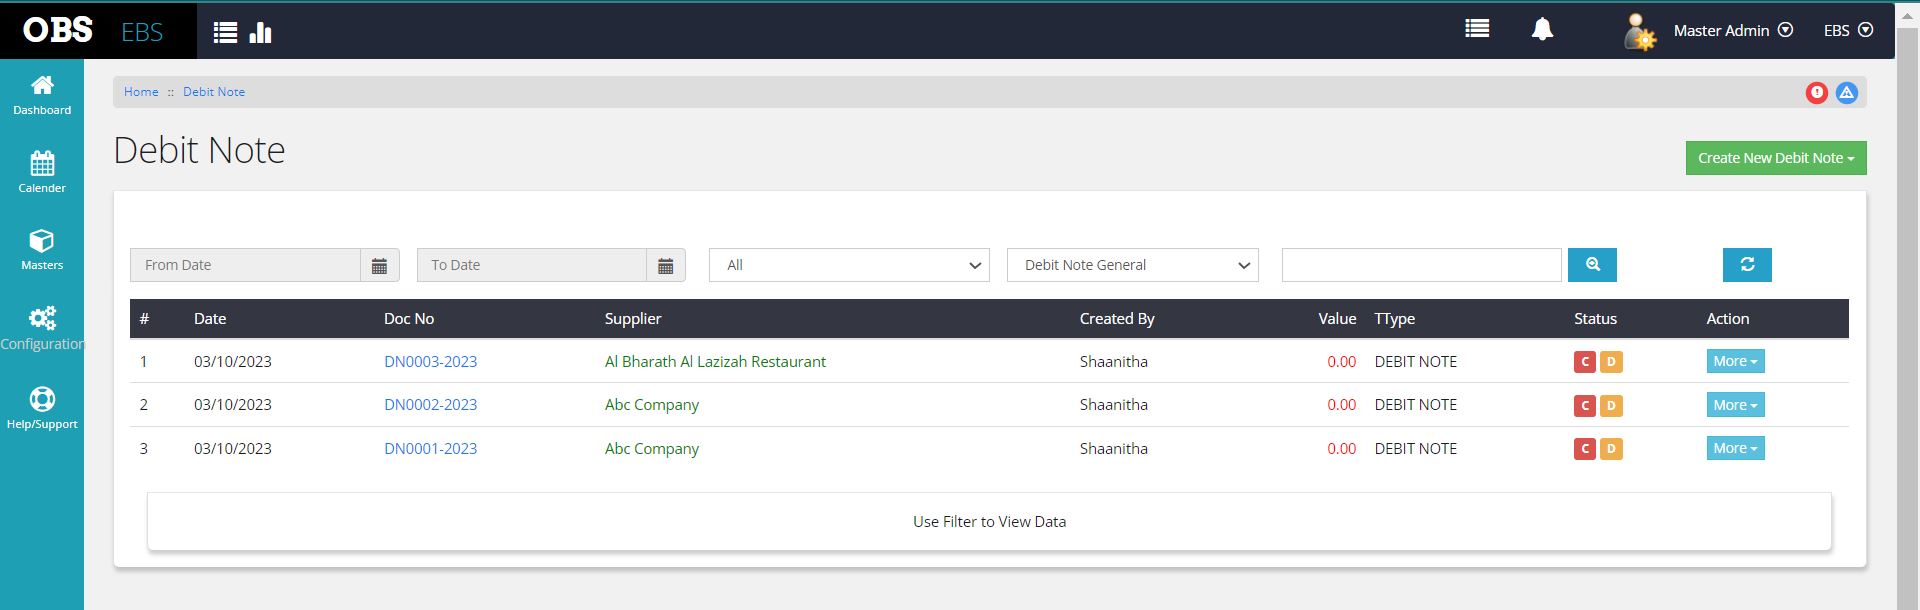The width and height of the screenshot is (1920, 610).
Task: Click the From Date field
Action: [245, 265]
